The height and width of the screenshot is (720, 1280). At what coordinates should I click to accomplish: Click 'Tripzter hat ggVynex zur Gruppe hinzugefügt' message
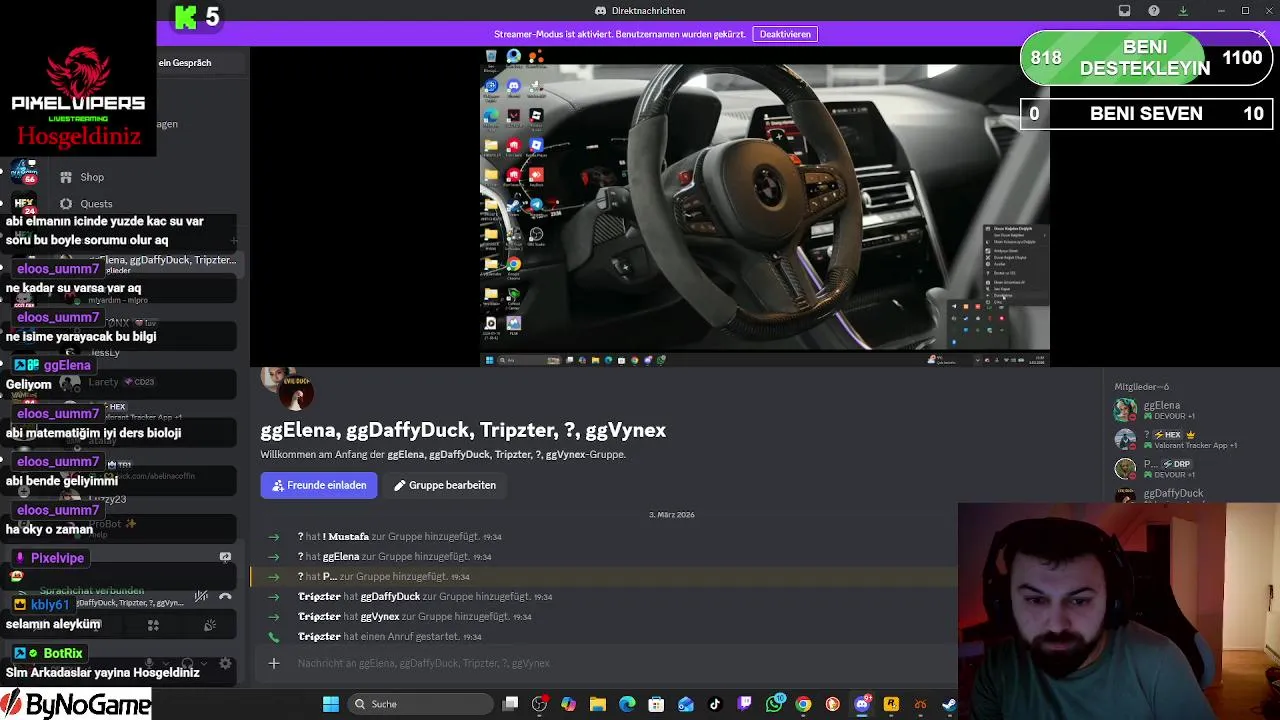tap(415, 616)
